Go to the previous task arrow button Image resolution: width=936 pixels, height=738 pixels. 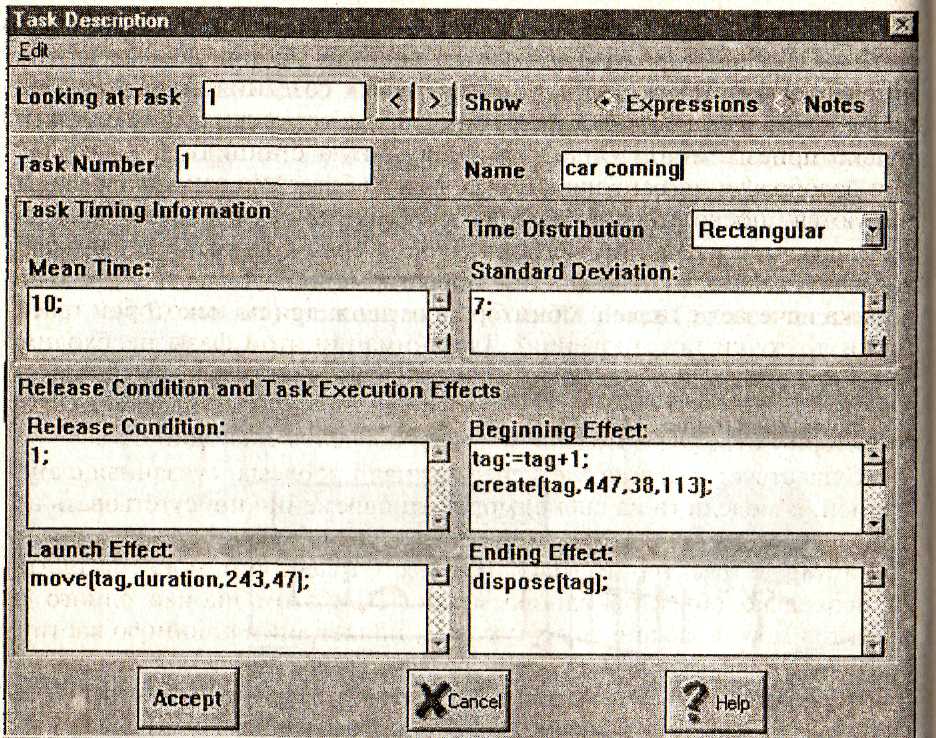(395, 102)
